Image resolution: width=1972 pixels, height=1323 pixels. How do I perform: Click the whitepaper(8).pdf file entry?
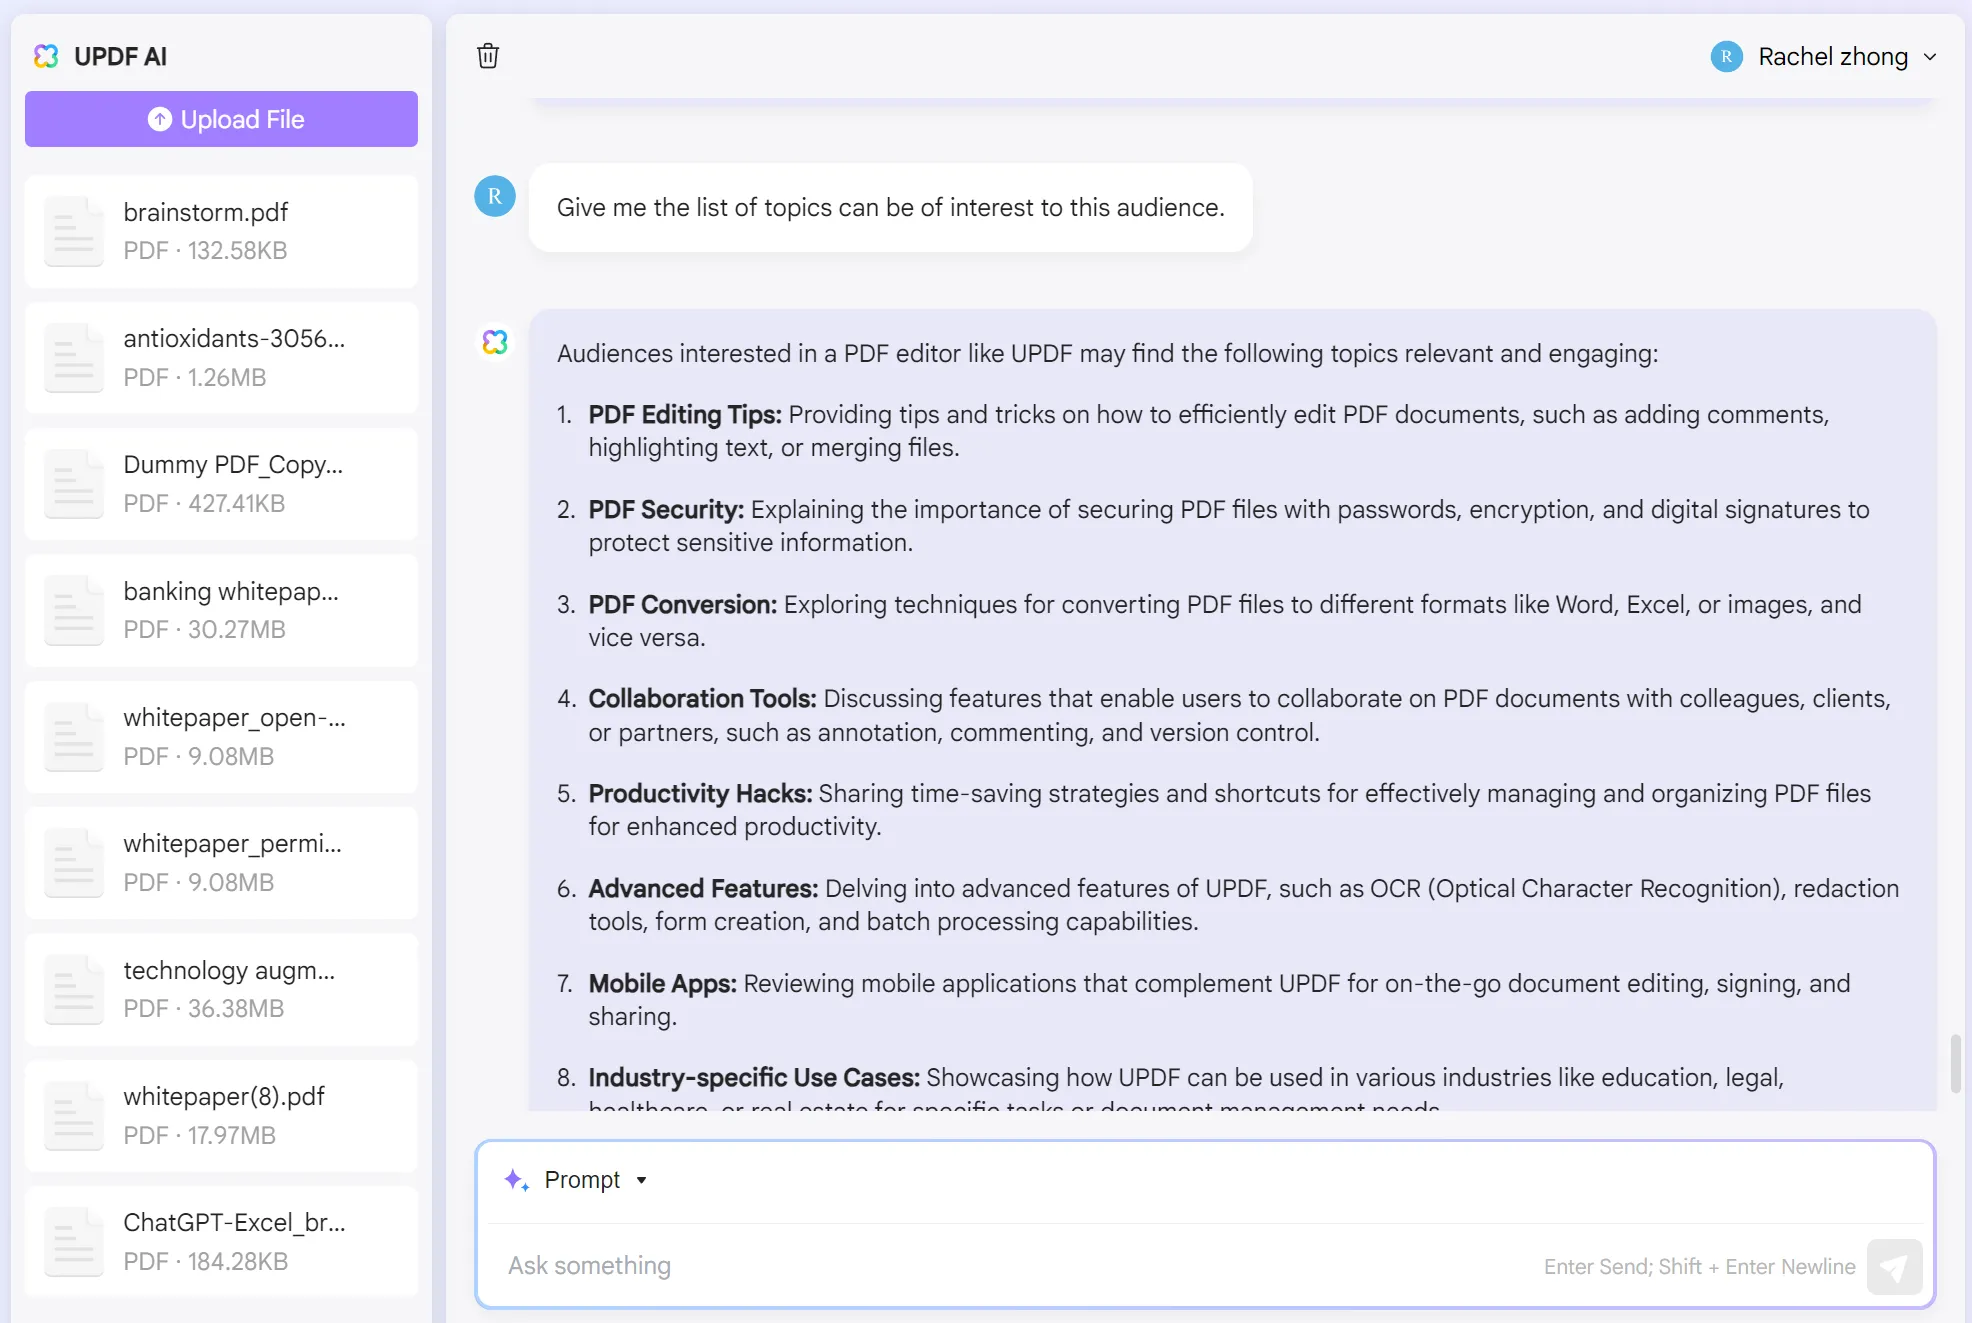pos(221,1115)
